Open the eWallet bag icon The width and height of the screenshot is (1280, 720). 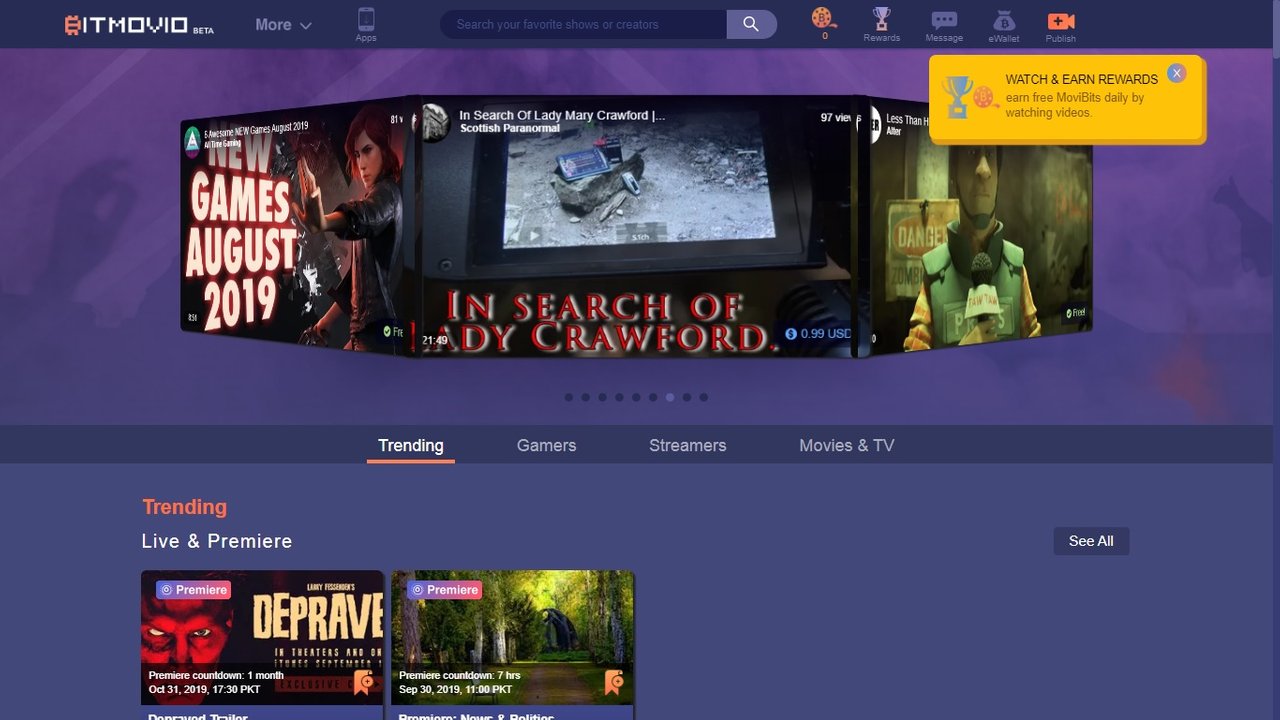tap(1004, 25)
